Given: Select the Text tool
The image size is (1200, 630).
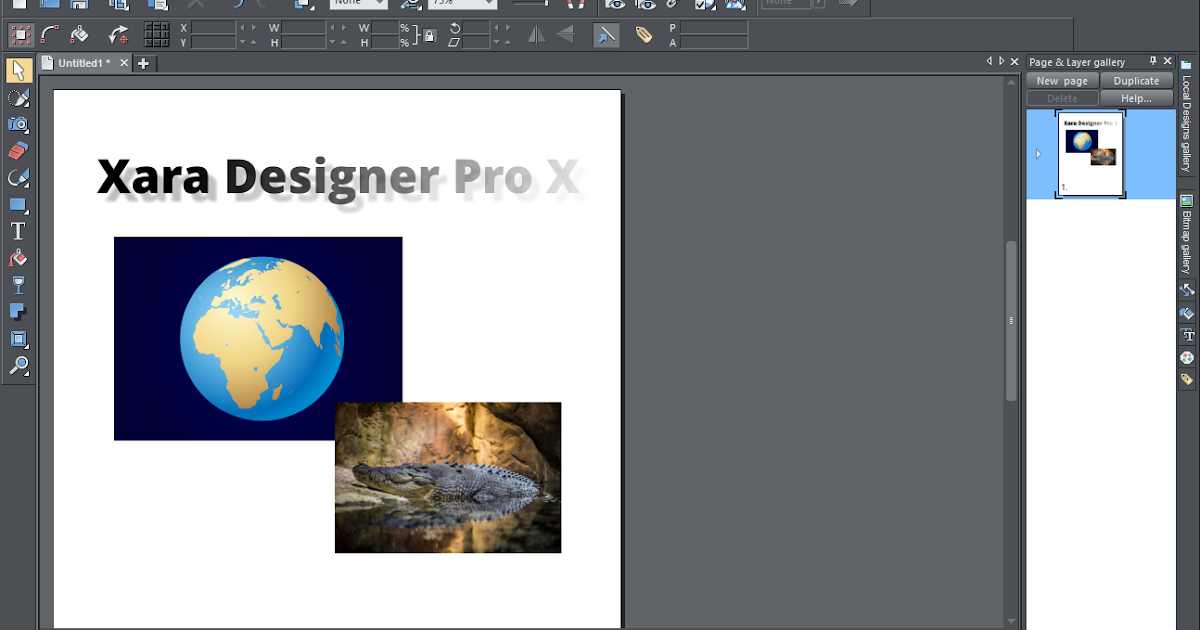Looking at the screenshot, I should (x=17, y=231).
